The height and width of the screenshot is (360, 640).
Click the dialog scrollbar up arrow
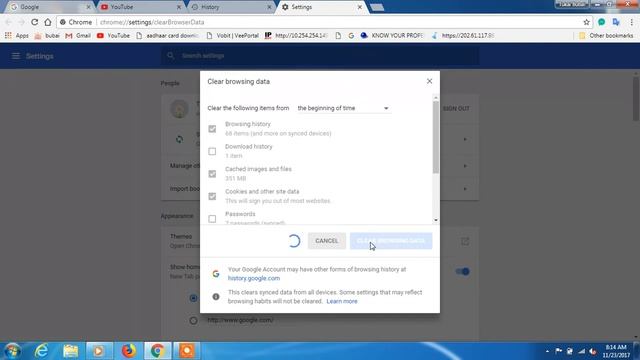pyautogui.click(x=436, y=98)
